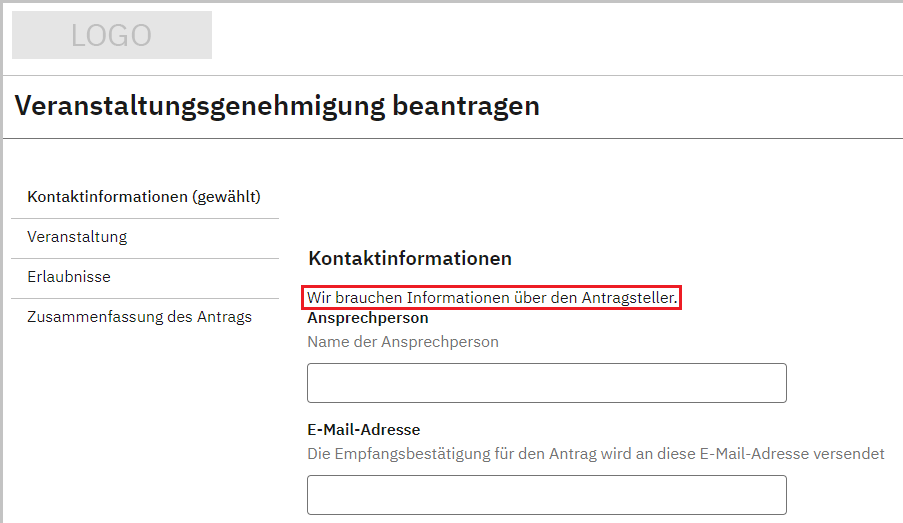
Task: Open the Veranstaltung step in the sidebar
Action: pyautogui.click(x=77, y=237)
